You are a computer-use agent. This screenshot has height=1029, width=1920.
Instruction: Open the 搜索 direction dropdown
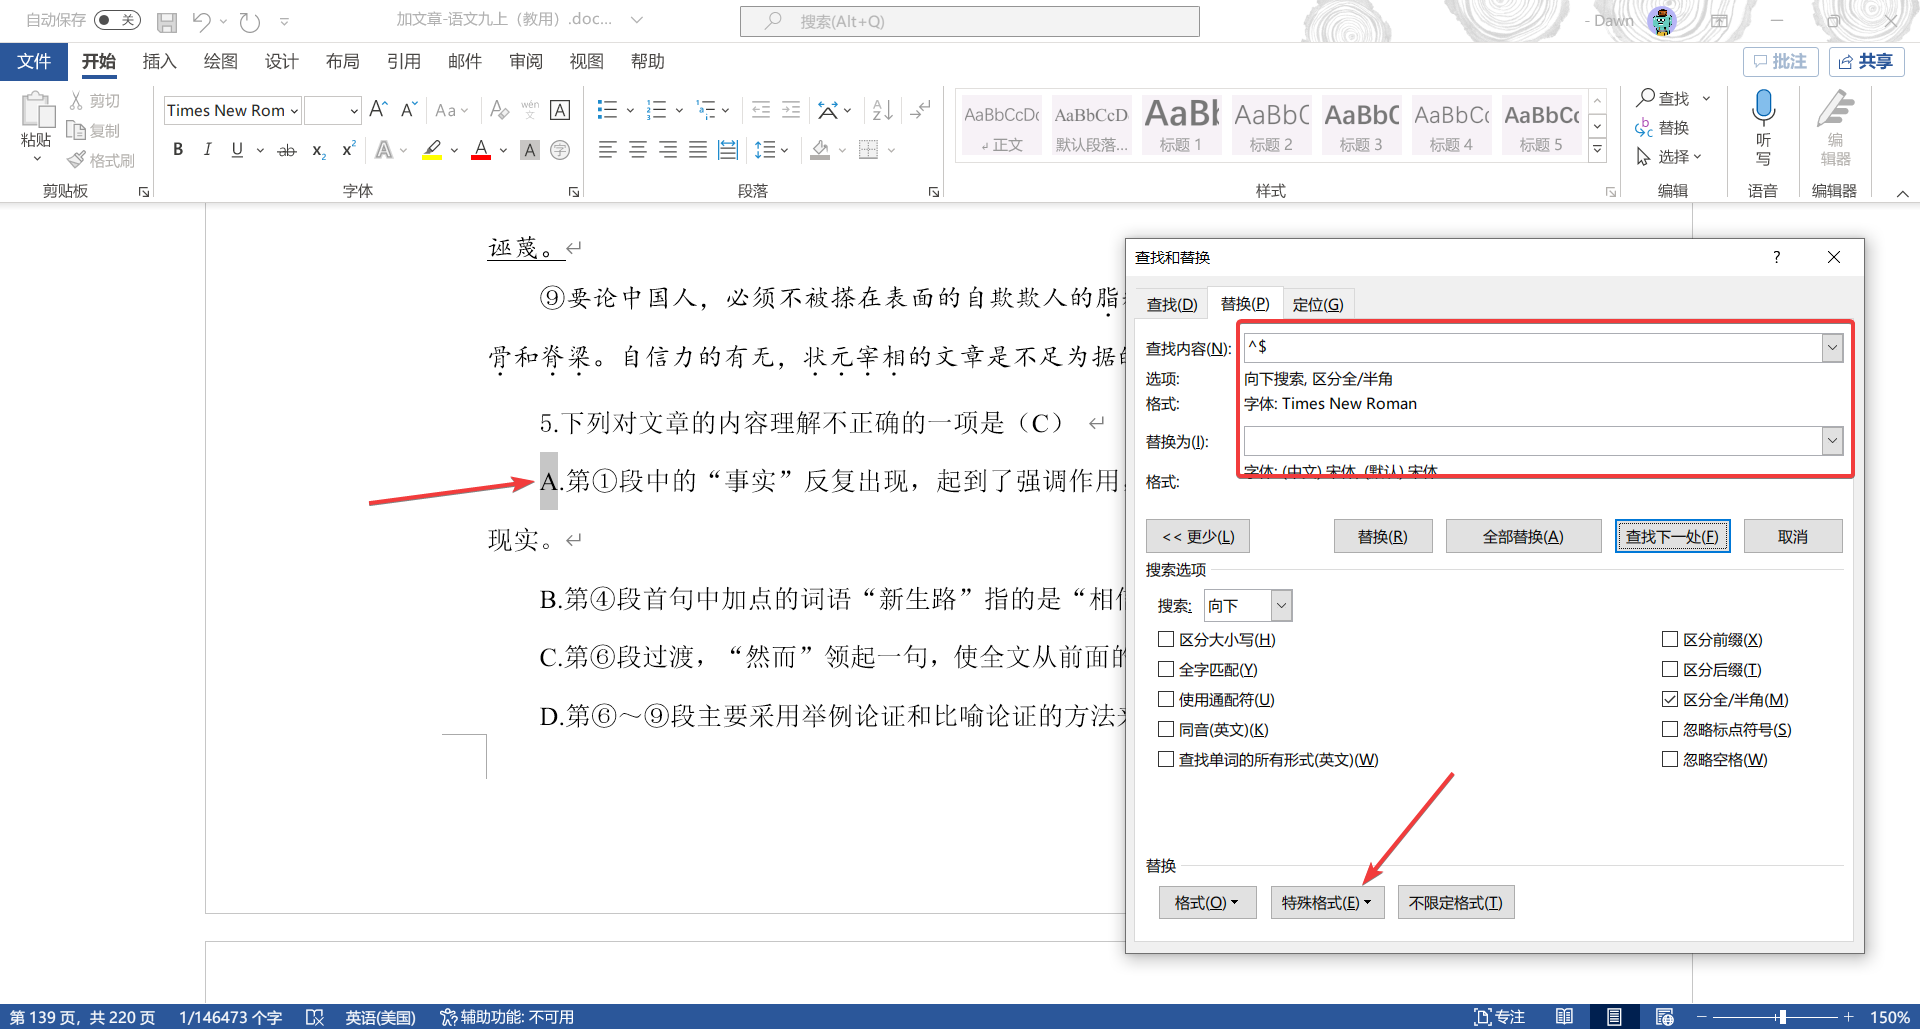point(1281,605)
